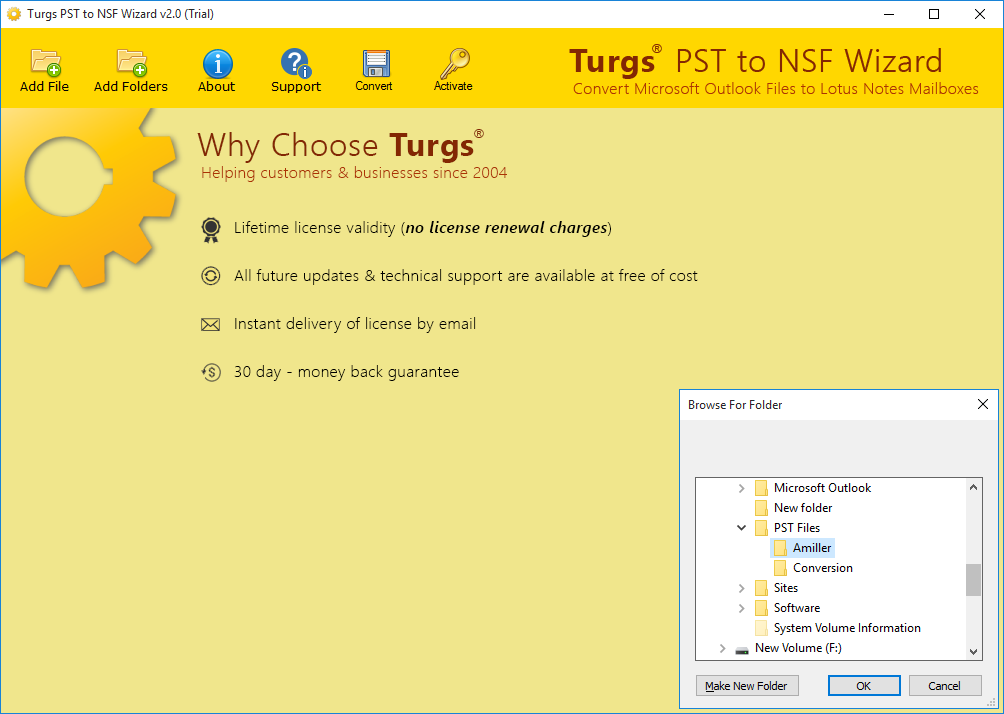Select the Microsoft Outlook folder label

(822, 488)
